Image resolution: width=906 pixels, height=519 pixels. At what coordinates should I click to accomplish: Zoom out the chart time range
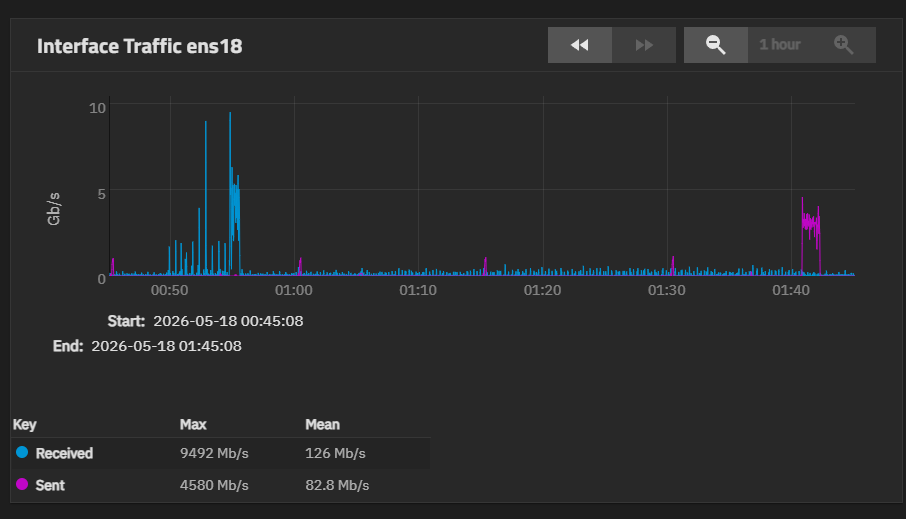coord(716,45)
